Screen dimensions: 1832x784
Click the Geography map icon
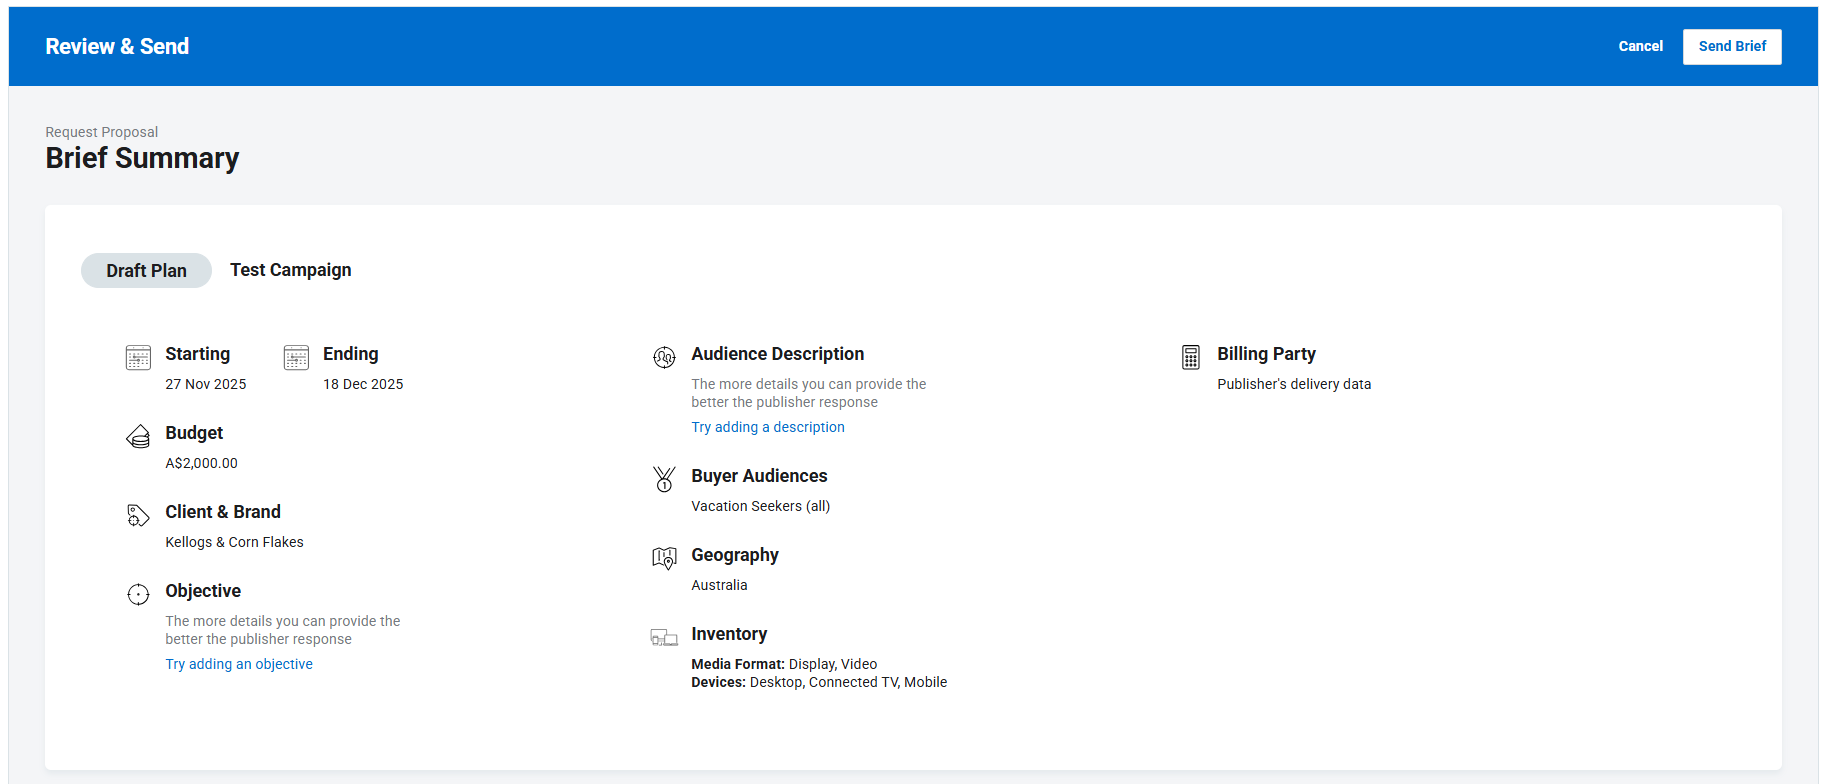coord(664,558)
